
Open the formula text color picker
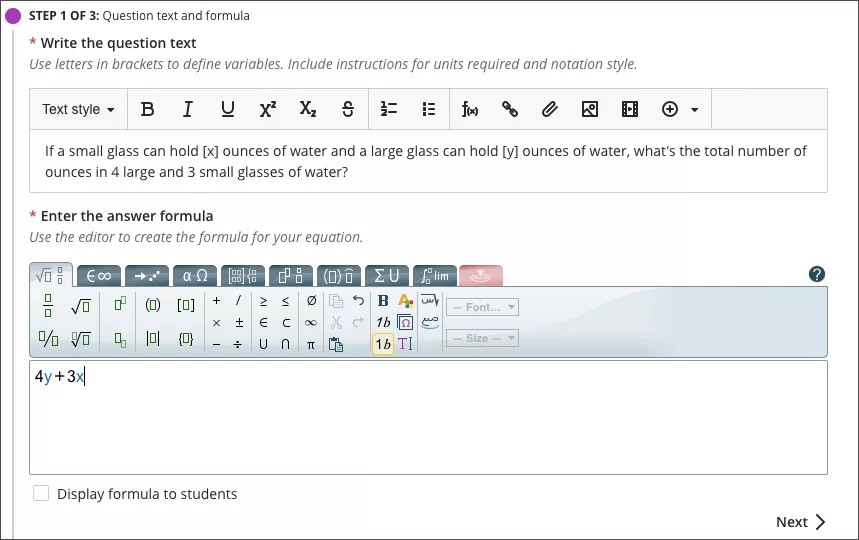coord(405,301)
